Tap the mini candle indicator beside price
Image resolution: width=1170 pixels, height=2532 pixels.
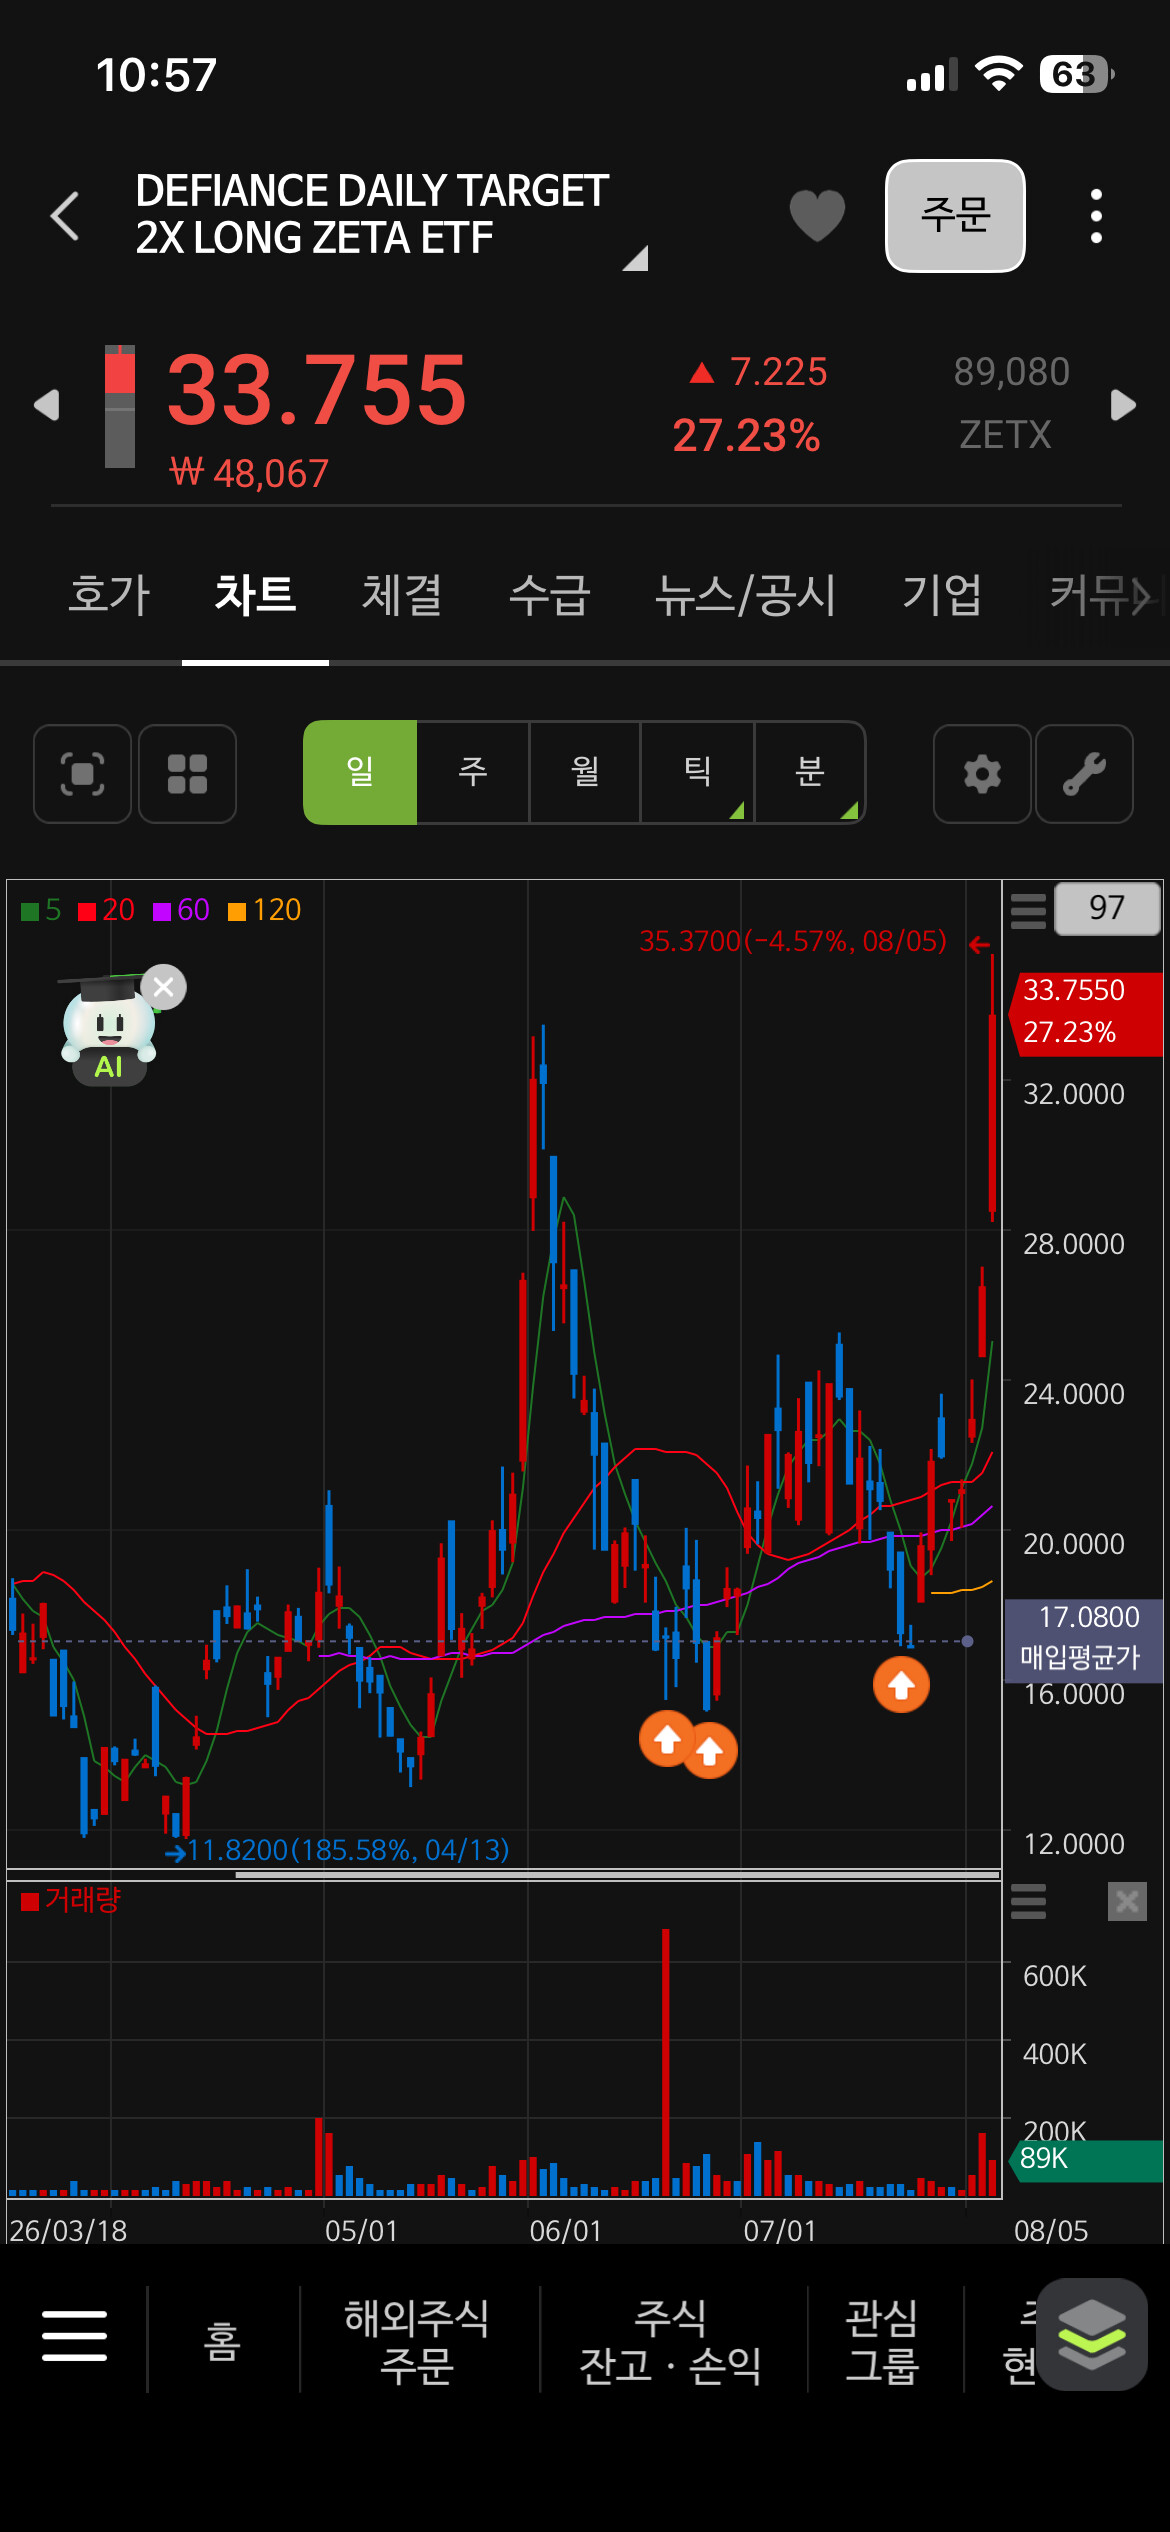120,406
